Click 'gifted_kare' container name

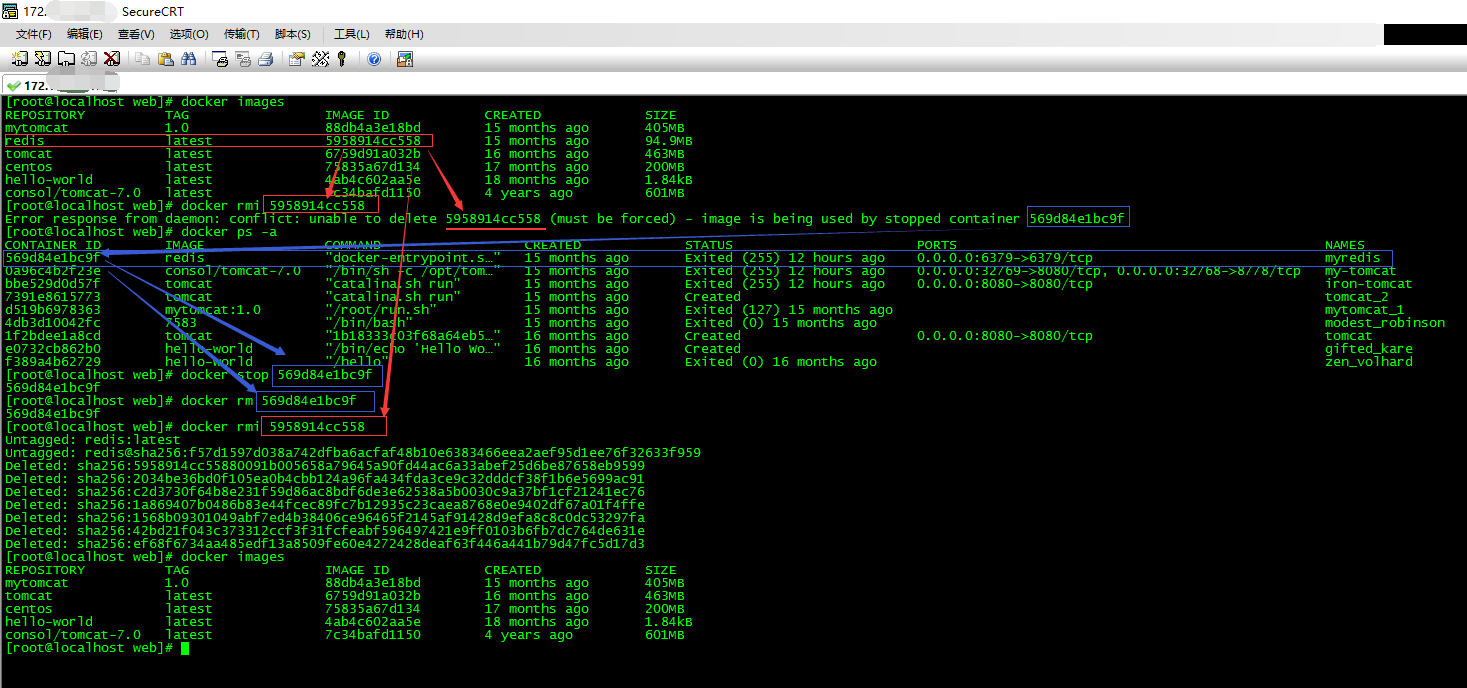click(x=1369, y=349)
